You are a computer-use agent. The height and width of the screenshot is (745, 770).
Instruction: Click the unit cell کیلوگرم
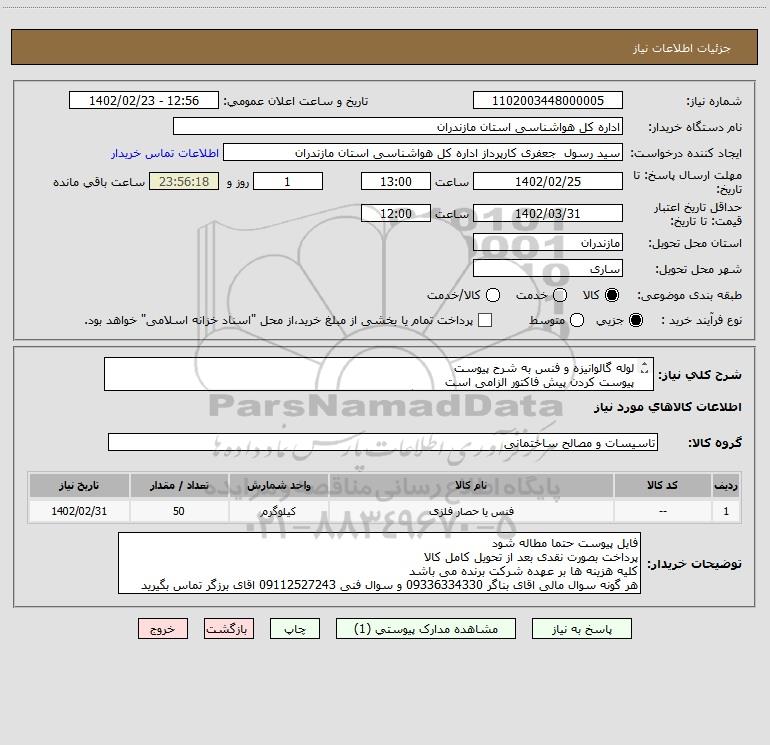pos(278,511)
